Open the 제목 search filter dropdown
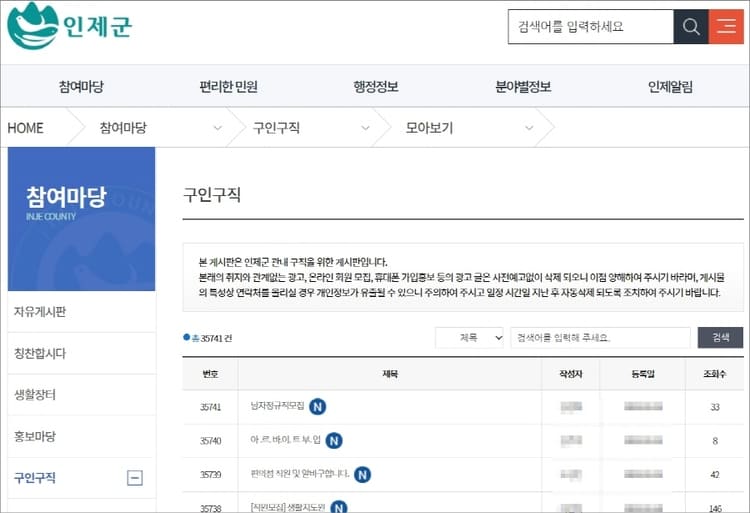Screen dimensions: 750x513 coord(469,338)
